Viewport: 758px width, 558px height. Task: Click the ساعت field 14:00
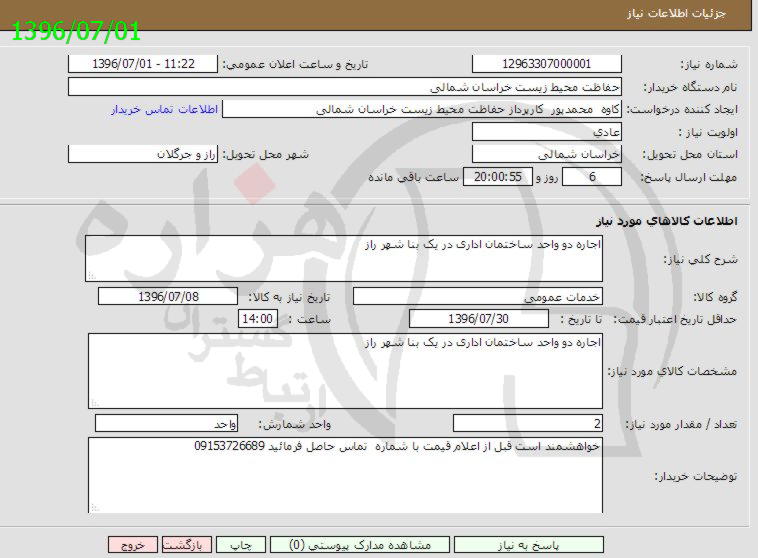(x=258, y=319)
